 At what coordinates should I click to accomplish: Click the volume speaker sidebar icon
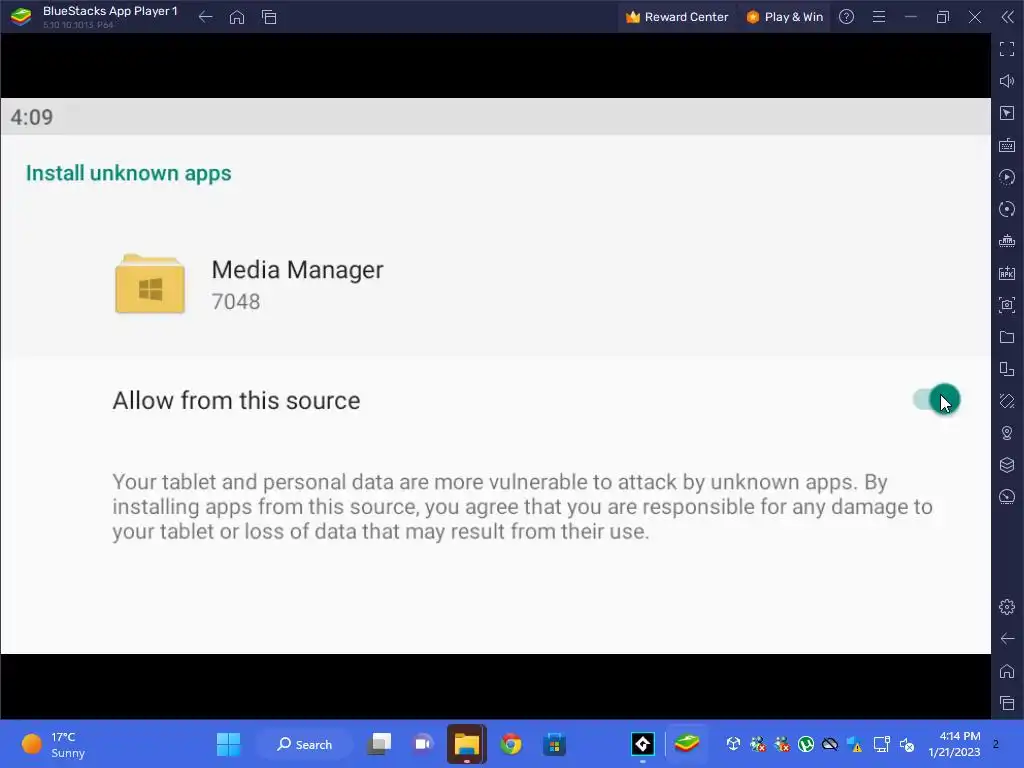pos(1007,81)
